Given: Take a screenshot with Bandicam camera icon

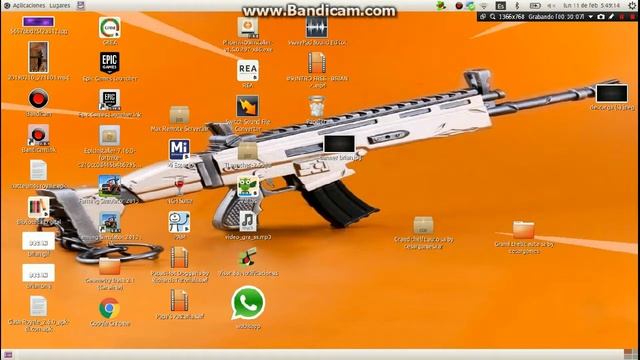Looking at the screenshot, I should coord(601,17).
